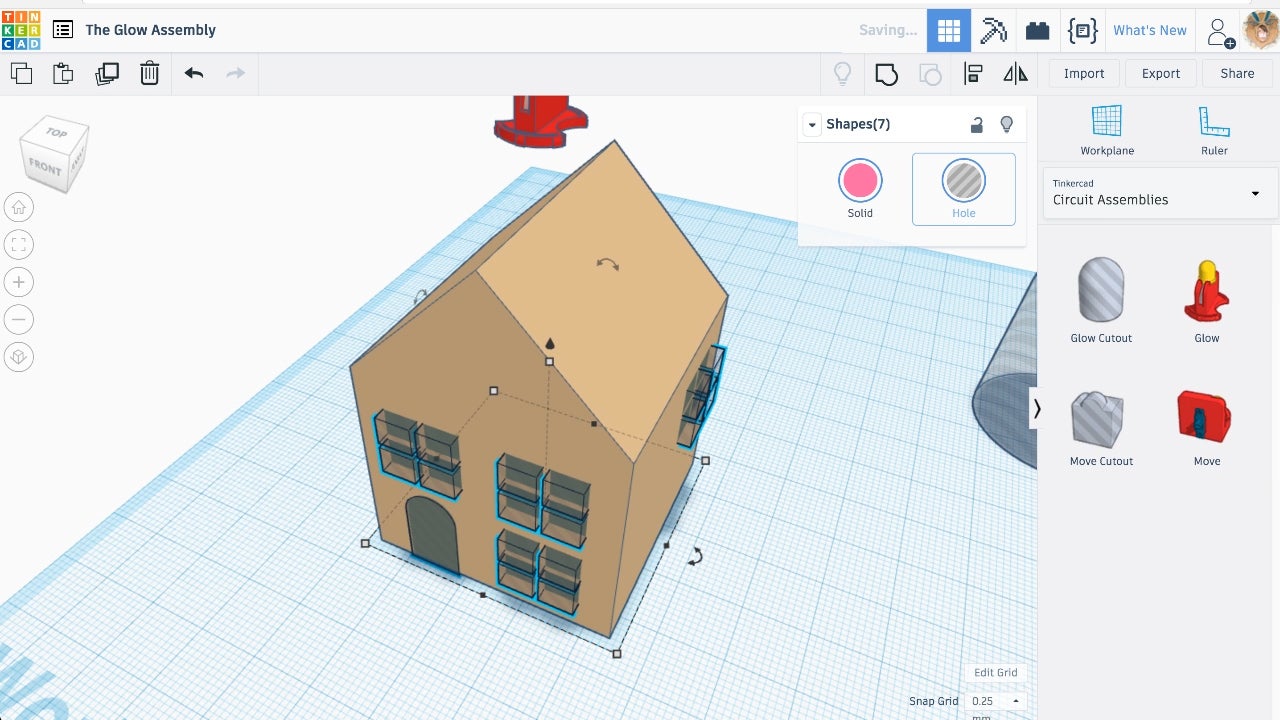Collapse the Shapes(7) inspector panel
Image resolution: width=1280 pixels, height=720 pixels.
pyautogui.click(x=812, y=125)
